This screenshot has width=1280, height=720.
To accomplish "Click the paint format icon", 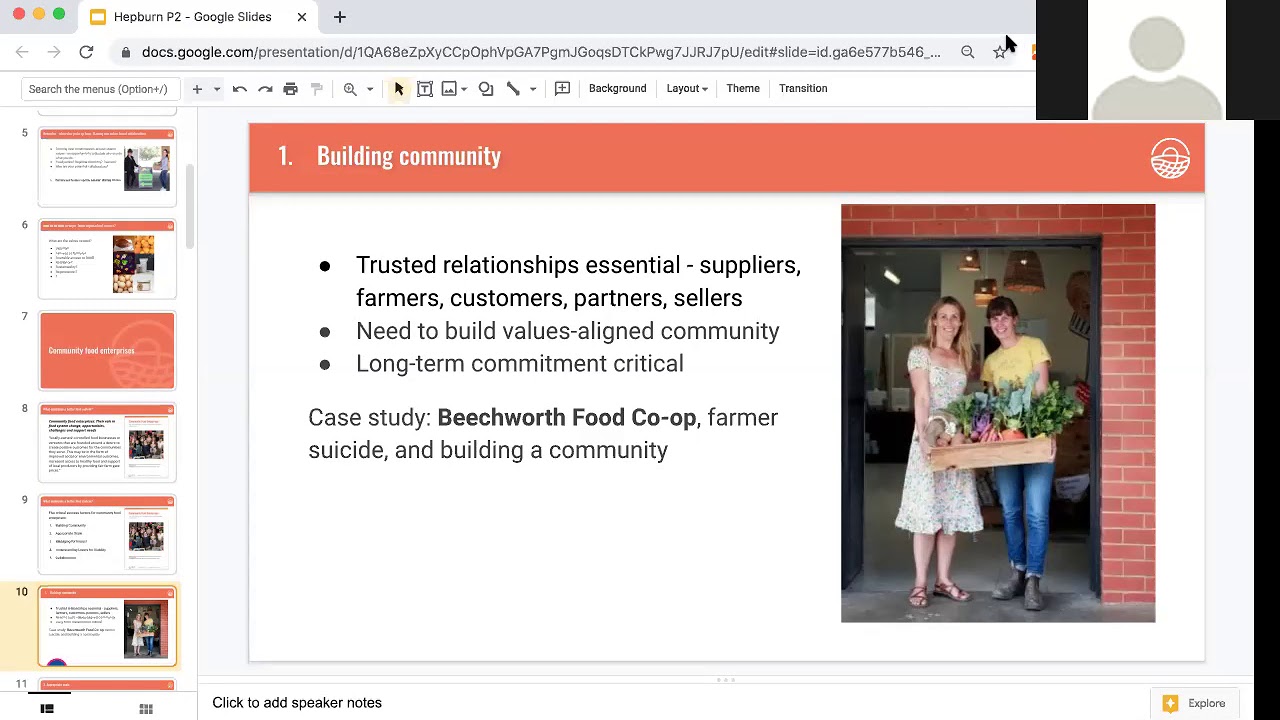I will pos(317,89).
